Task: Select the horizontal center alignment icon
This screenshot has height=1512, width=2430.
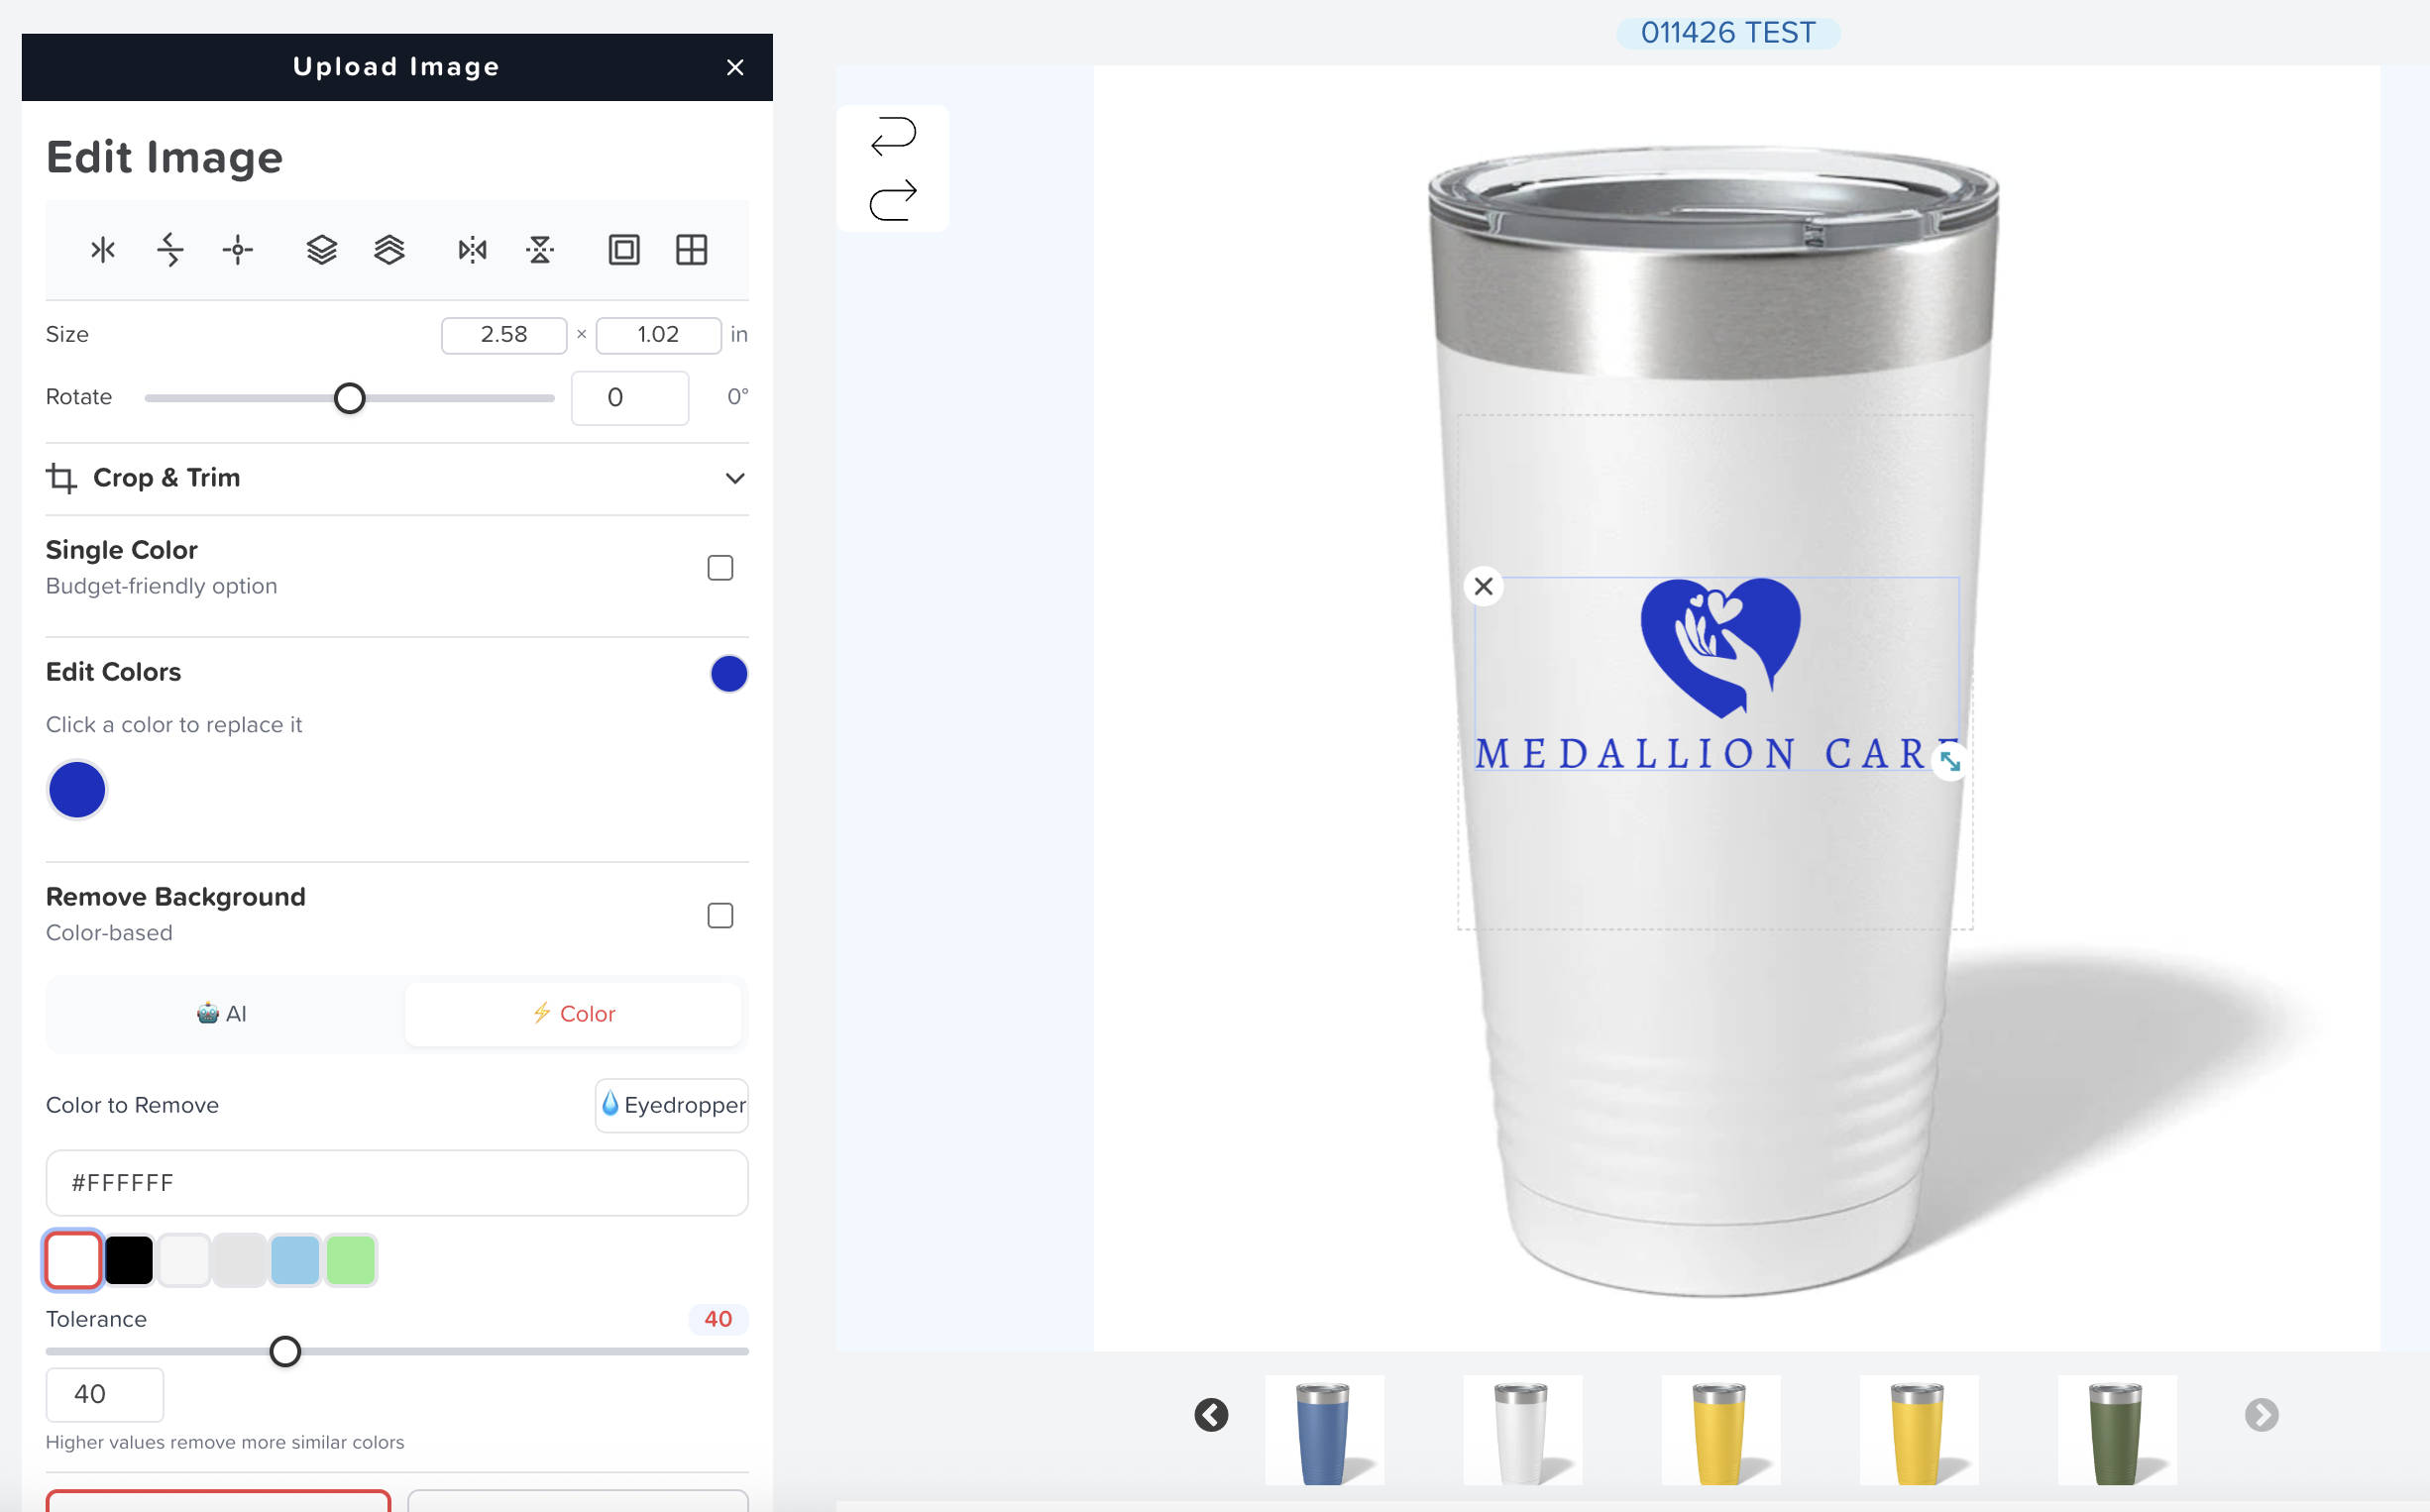Action: pyautogui.click(x=102, y=250)
